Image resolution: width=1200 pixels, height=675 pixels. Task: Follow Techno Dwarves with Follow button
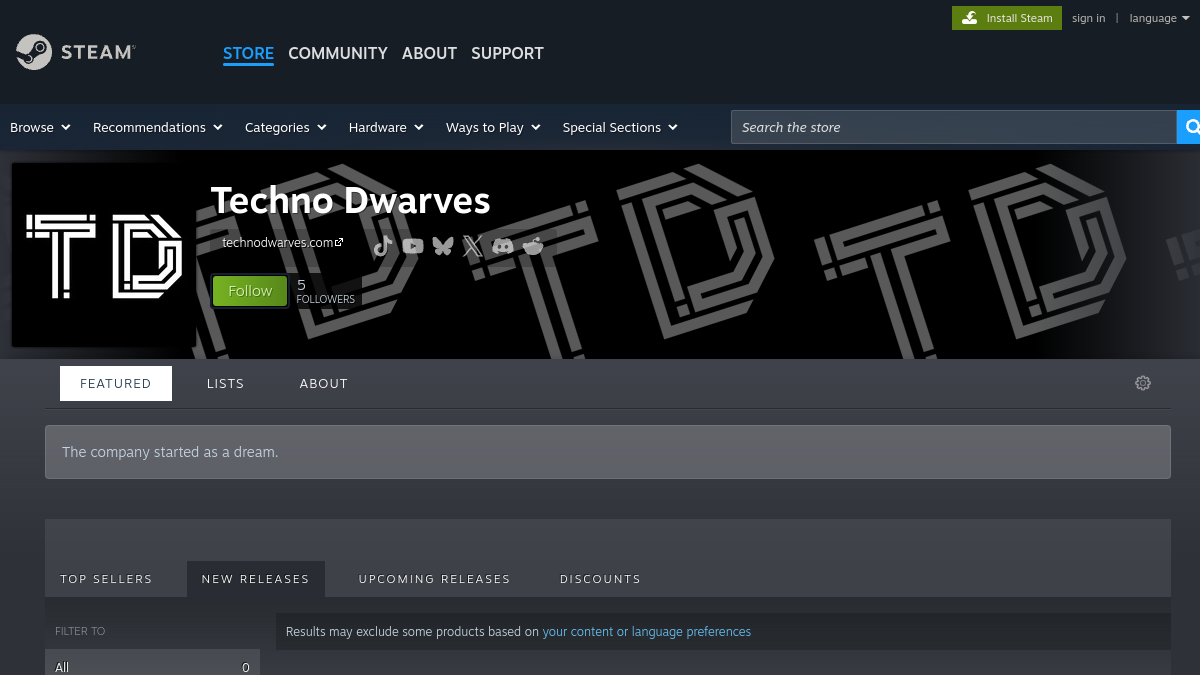250,291
